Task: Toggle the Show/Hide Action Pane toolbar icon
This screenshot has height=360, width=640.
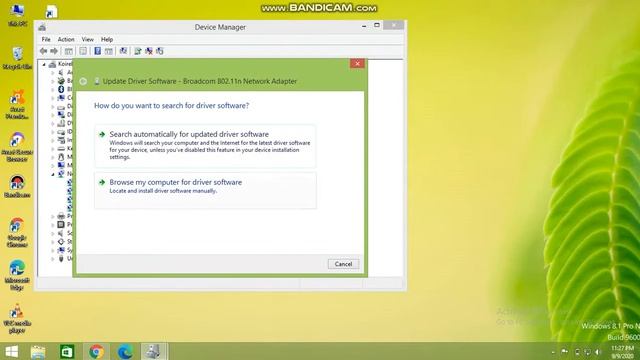Action: (x=109, y=51)
